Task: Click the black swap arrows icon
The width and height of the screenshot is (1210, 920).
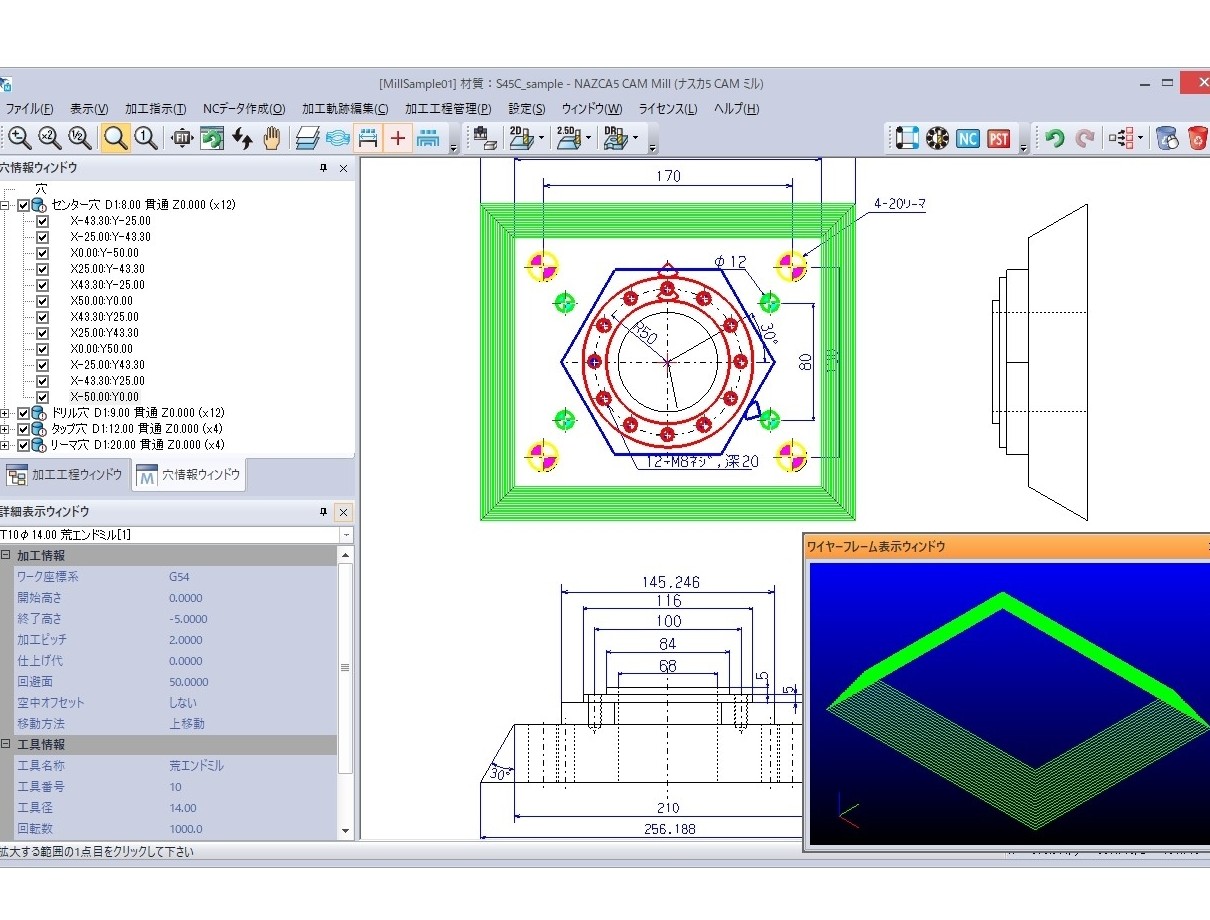Action: pyautogui.click(x=241, y=139)
